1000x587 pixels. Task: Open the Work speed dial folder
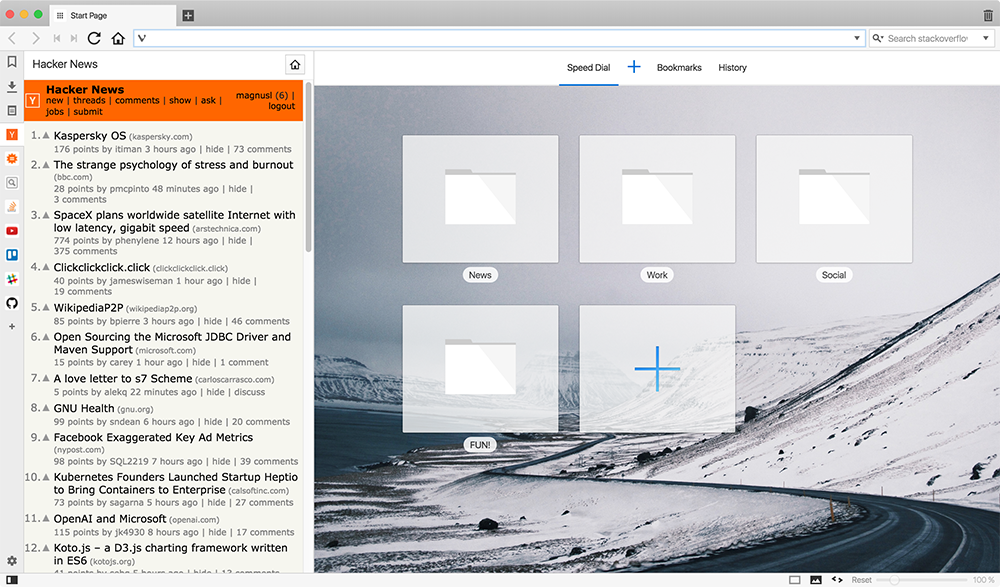pos(658,199)
